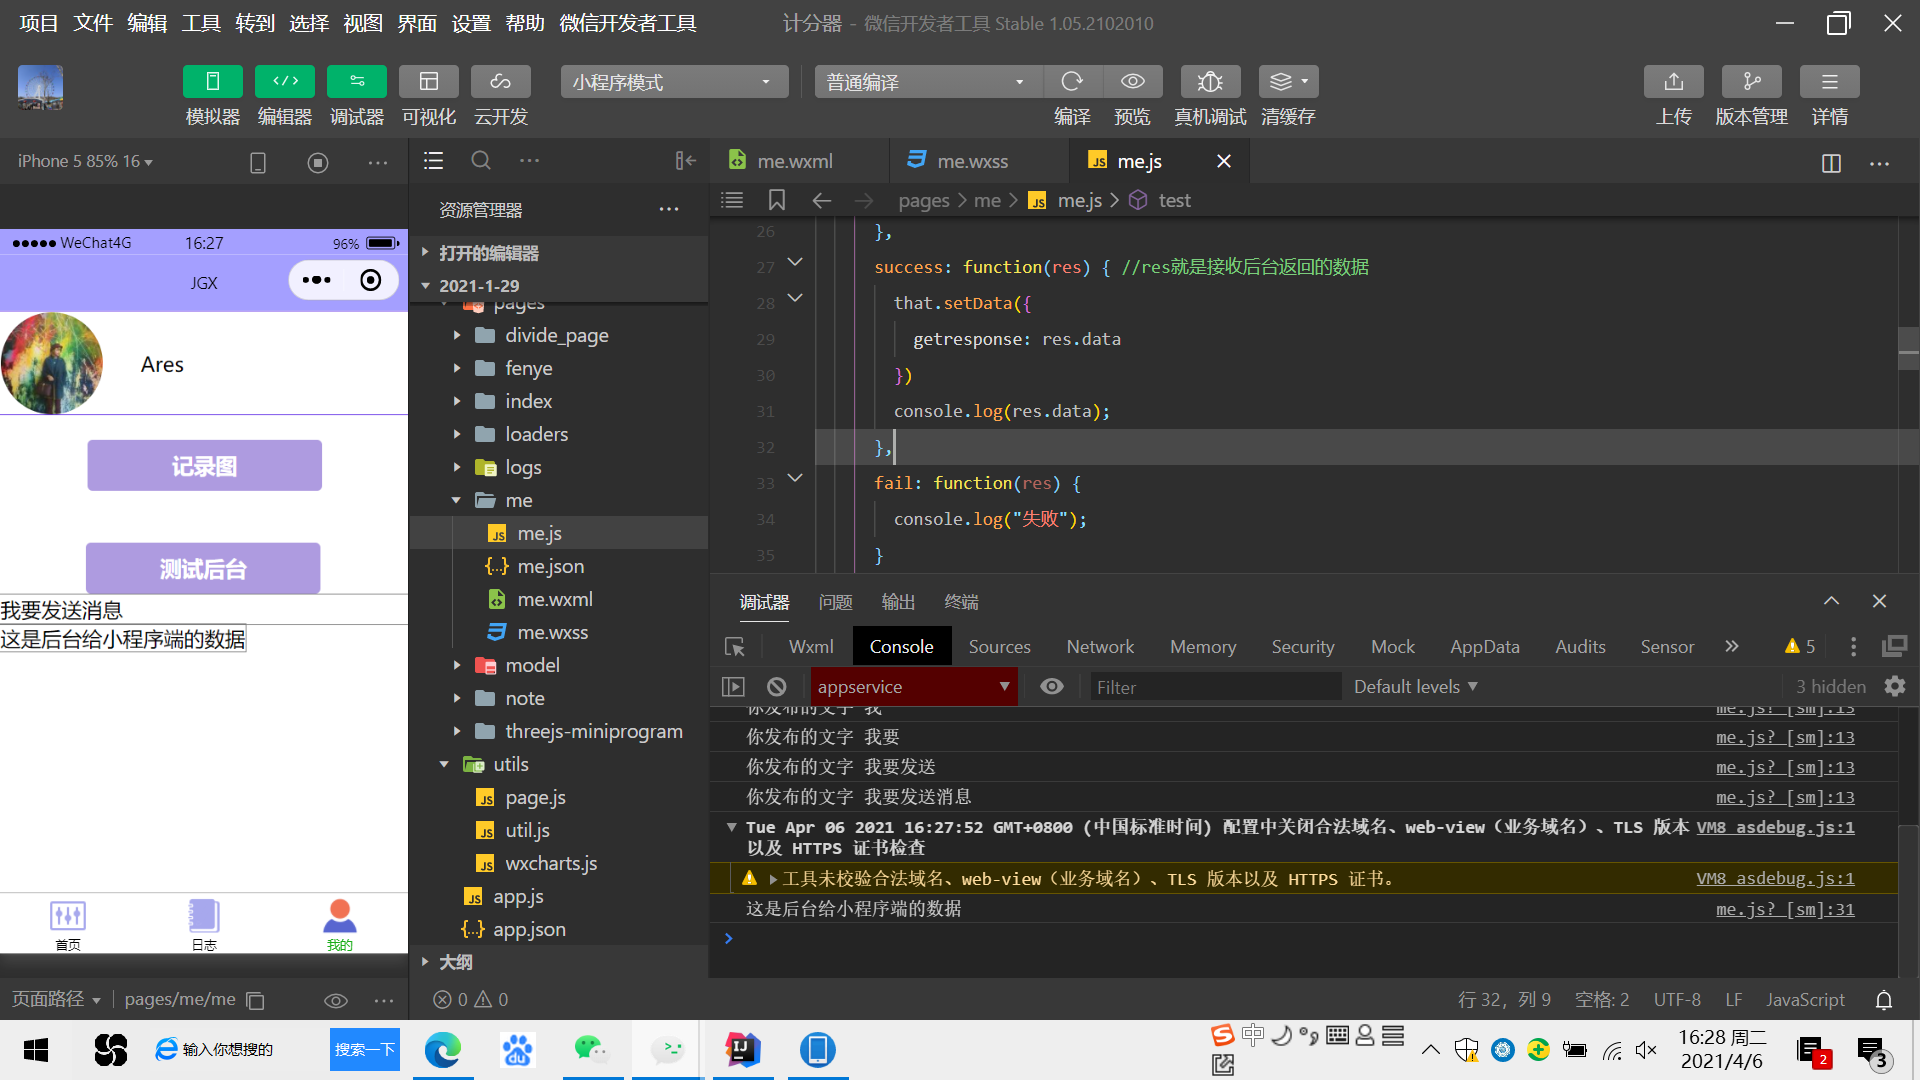Open the appservice context dropdown
1920x1080 pixels.
point(912,687)
